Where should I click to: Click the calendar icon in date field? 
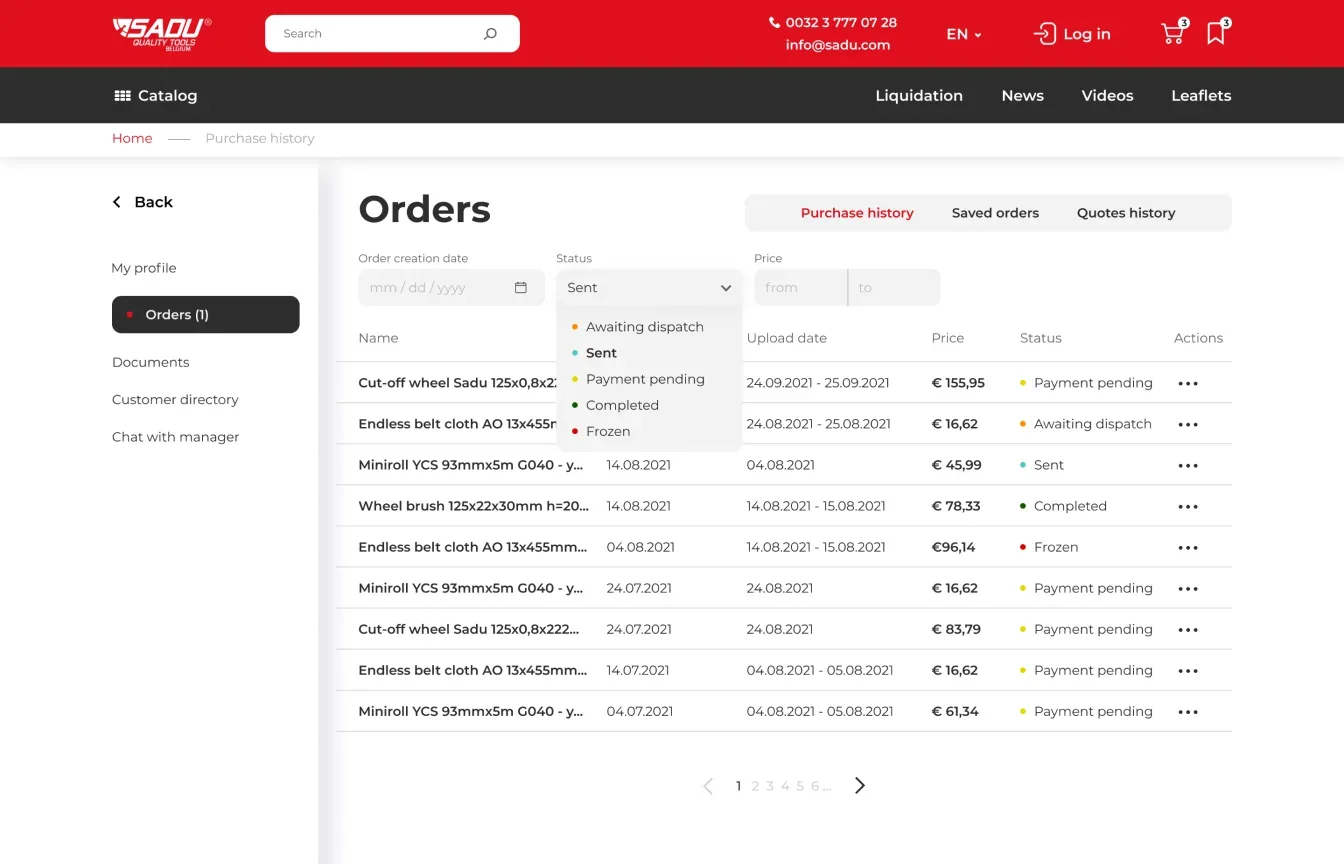click(521, 288)
